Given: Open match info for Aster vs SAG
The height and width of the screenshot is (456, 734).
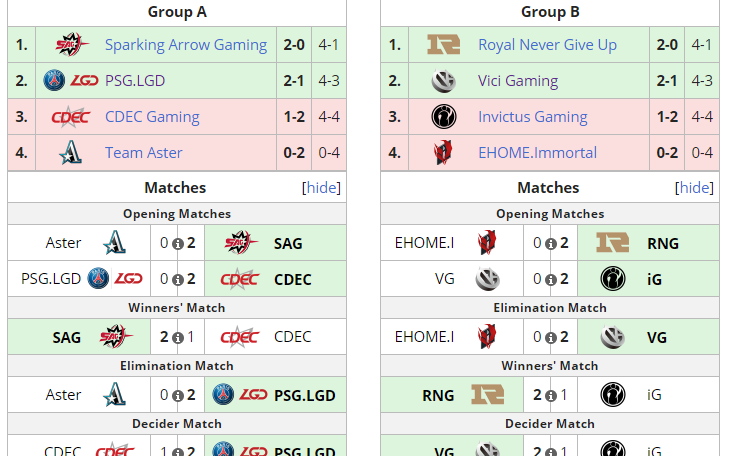Looking at the screenshot, I should (177, 243).
